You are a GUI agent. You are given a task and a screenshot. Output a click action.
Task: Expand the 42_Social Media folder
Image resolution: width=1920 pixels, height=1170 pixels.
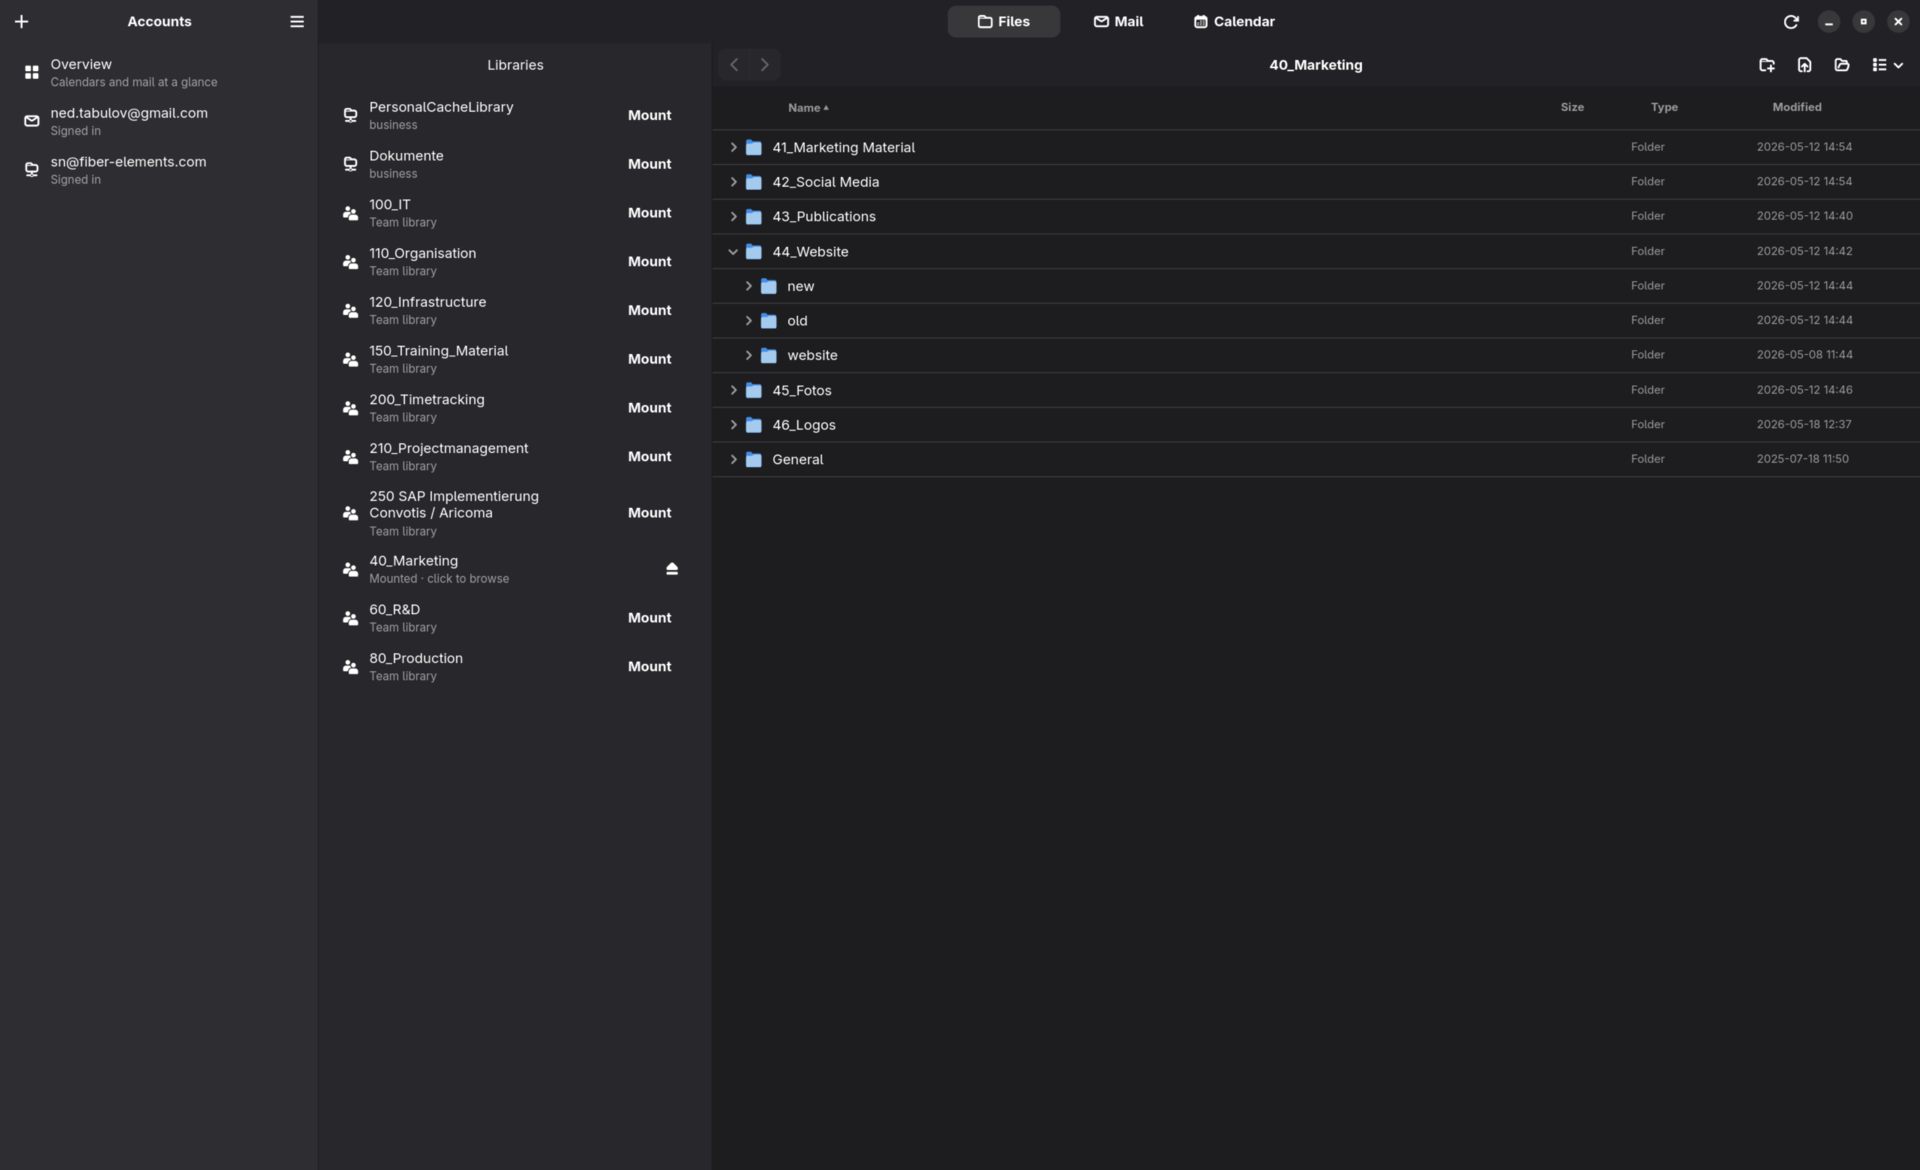(x=733, y=182)
